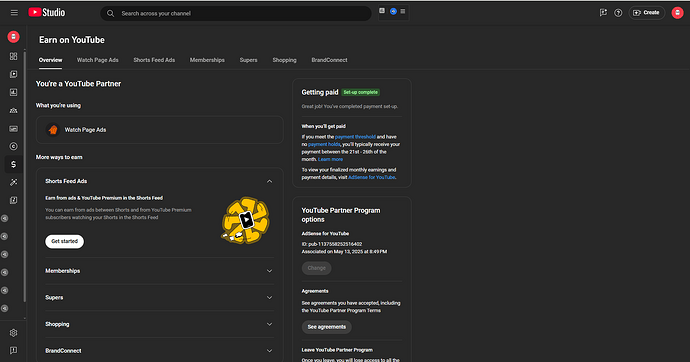Click the 'You're a YouTube Partner' heading
The image size is (690, 362).
pos(78,84)
